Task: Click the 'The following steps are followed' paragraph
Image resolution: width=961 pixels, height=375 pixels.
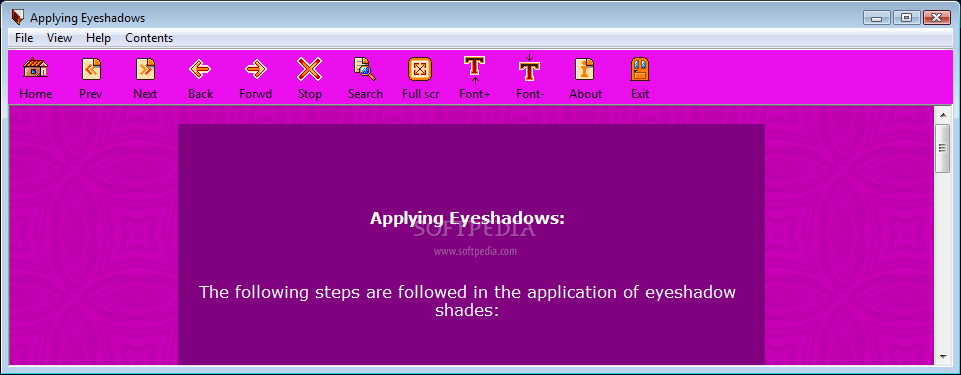Action: (x=467, y=301)
